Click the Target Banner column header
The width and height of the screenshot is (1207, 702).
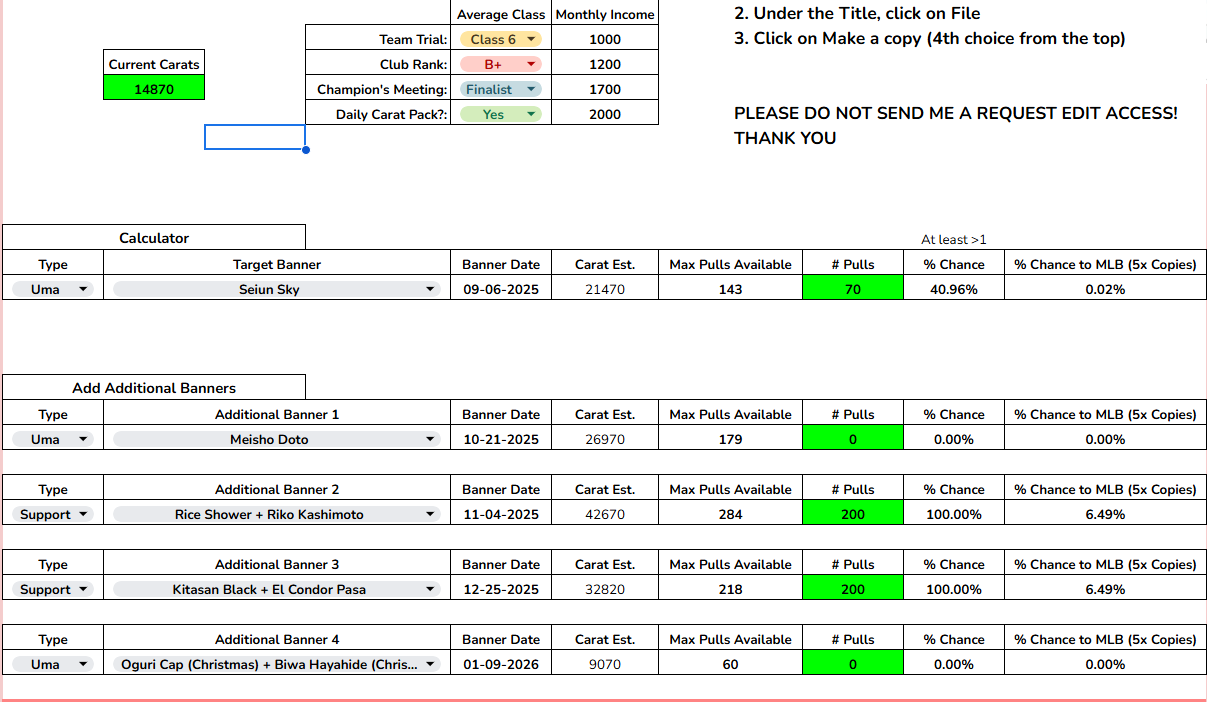[277, 264]
